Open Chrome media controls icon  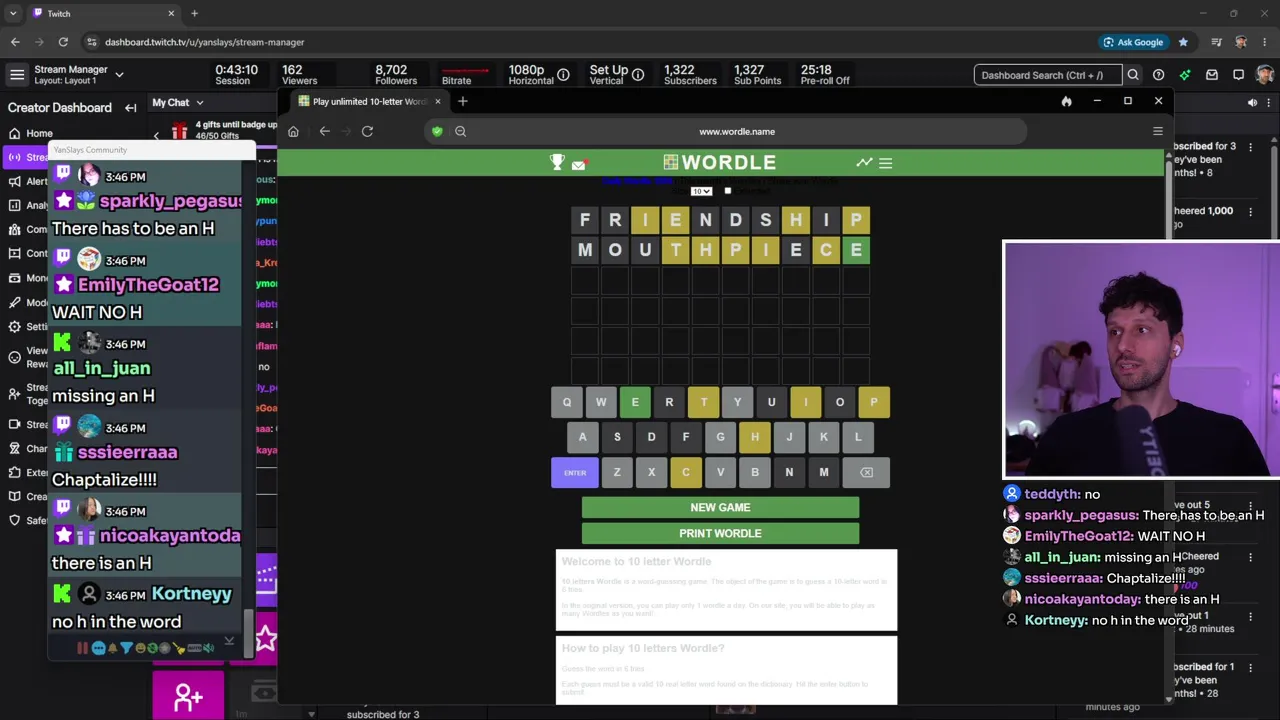pos(1216,42)
